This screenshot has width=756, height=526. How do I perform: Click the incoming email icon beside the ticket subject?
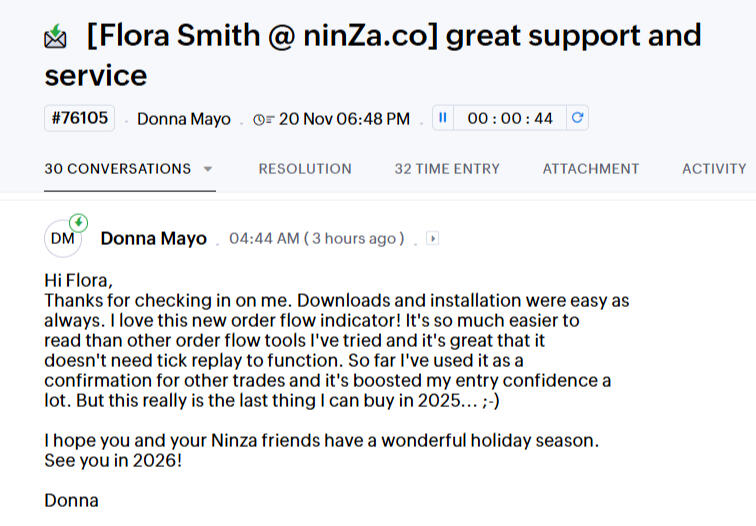tap(56, 39)
